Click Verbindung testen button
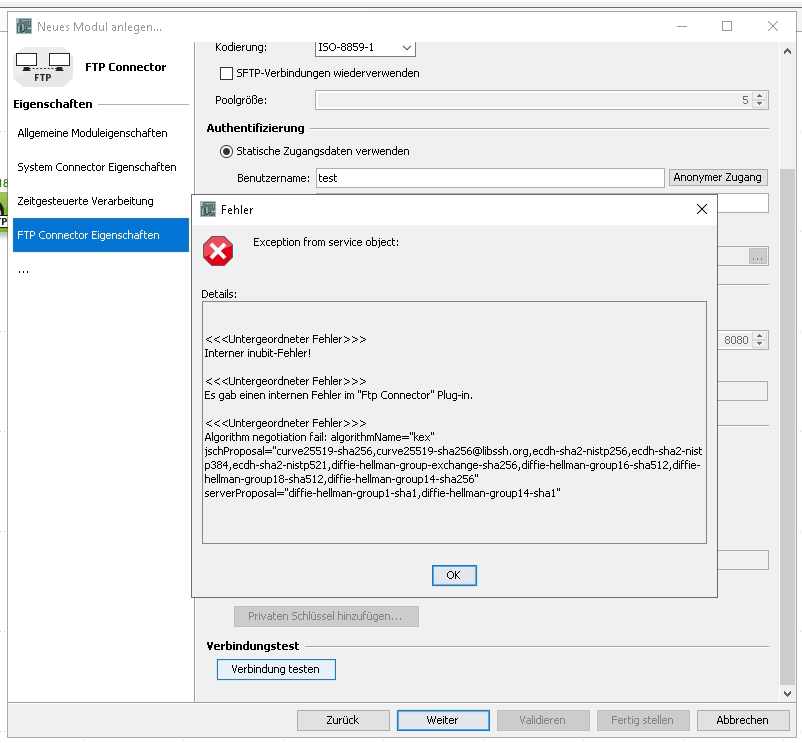Image resolution: width=802 pixels, height=743 pixels. pyautogui.click(x=275, y=669)
